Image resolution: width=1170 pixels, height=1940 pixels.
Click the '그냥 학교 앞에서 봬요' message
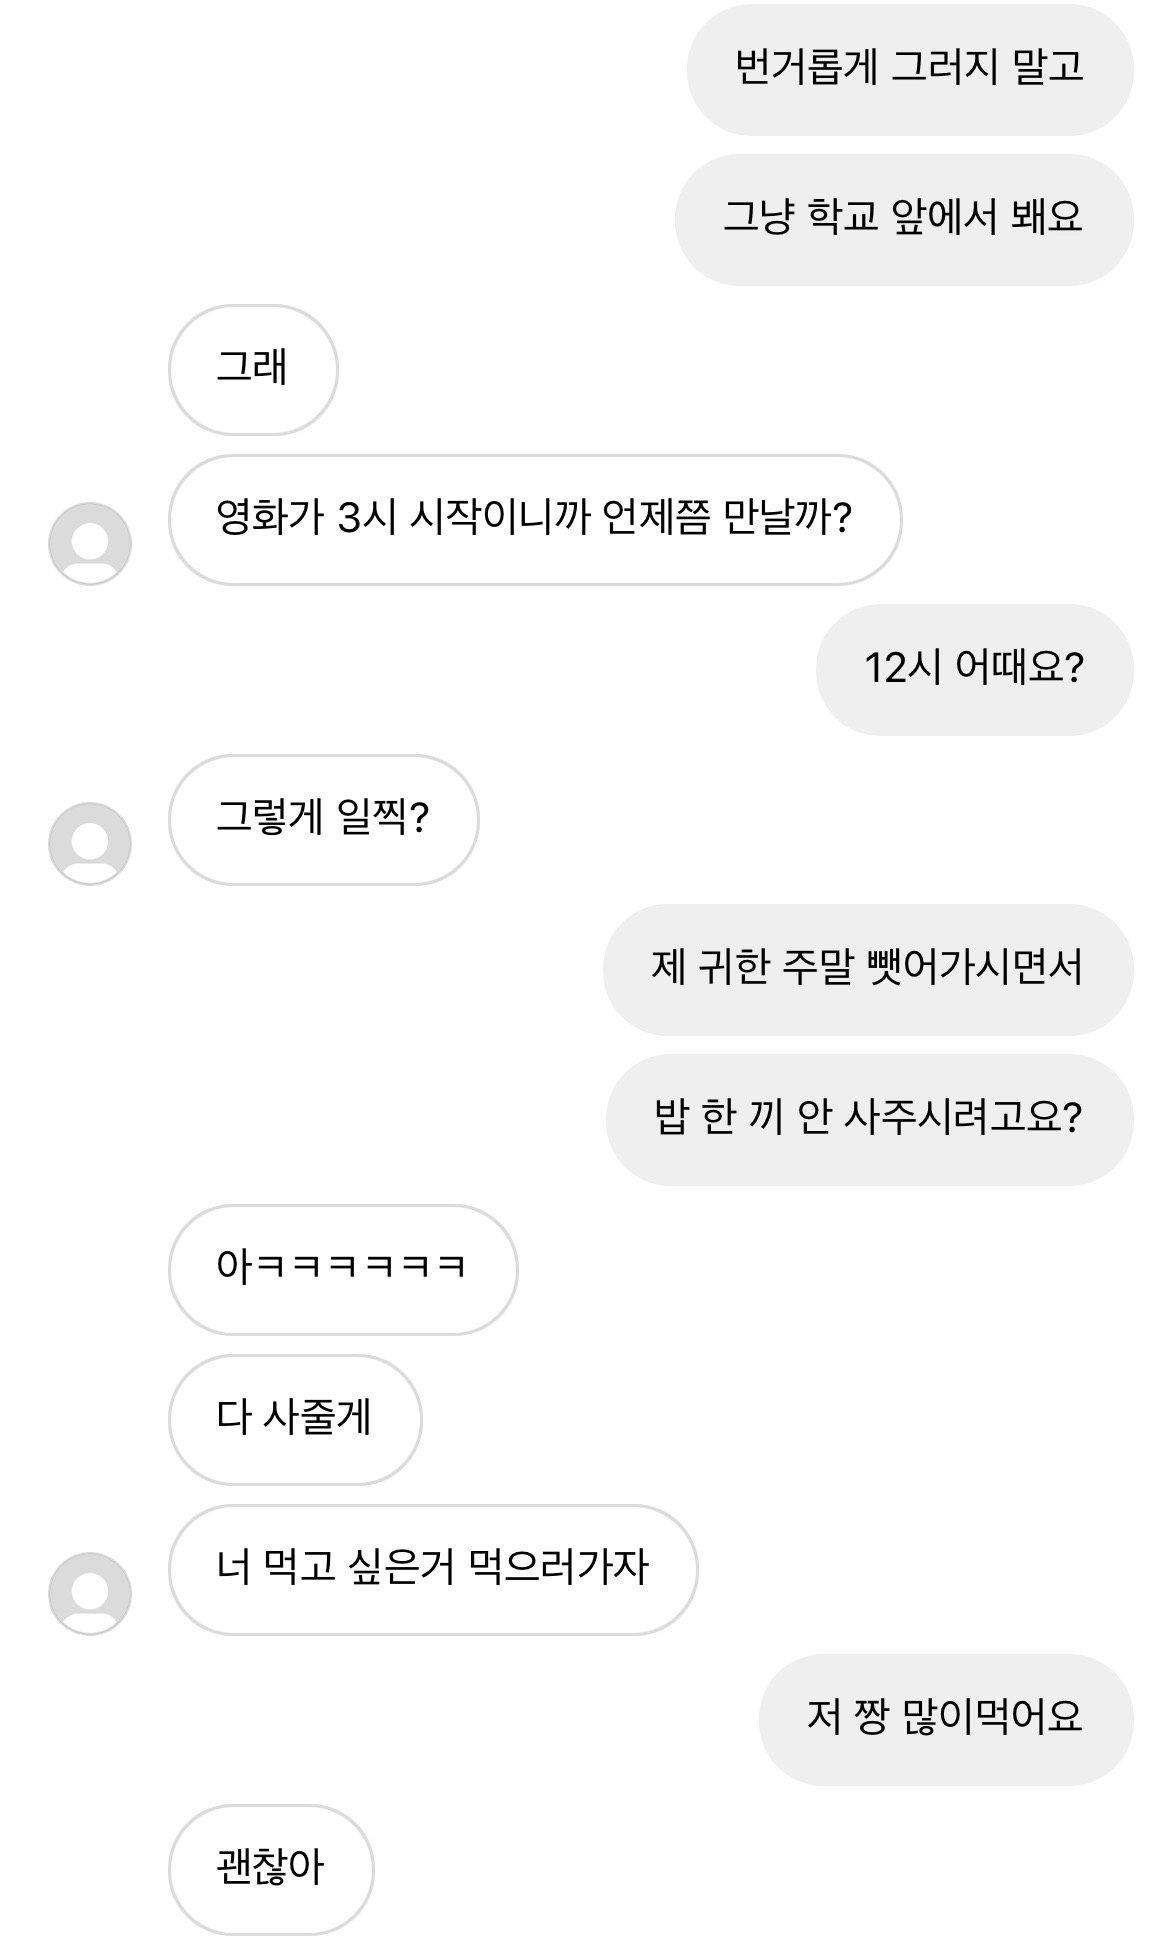tap(903, 219)
